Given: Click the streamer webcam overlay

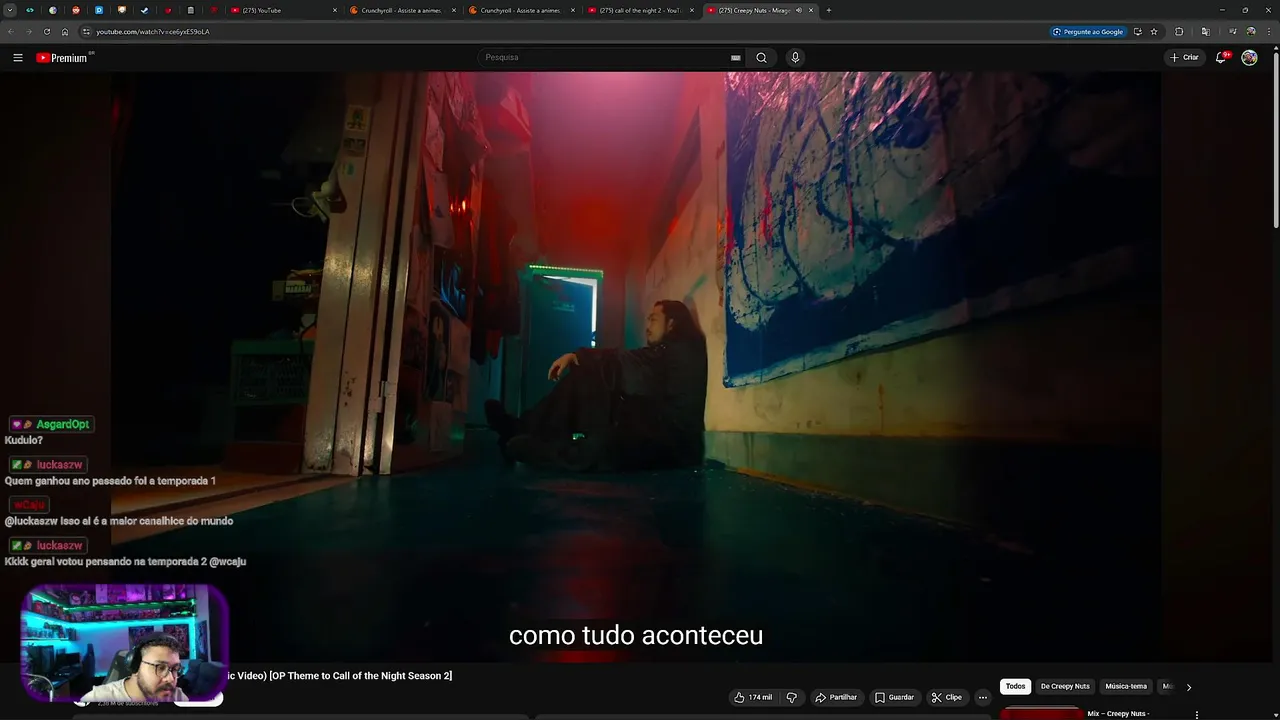Looking at the screenshot, I should pos(125,642).
